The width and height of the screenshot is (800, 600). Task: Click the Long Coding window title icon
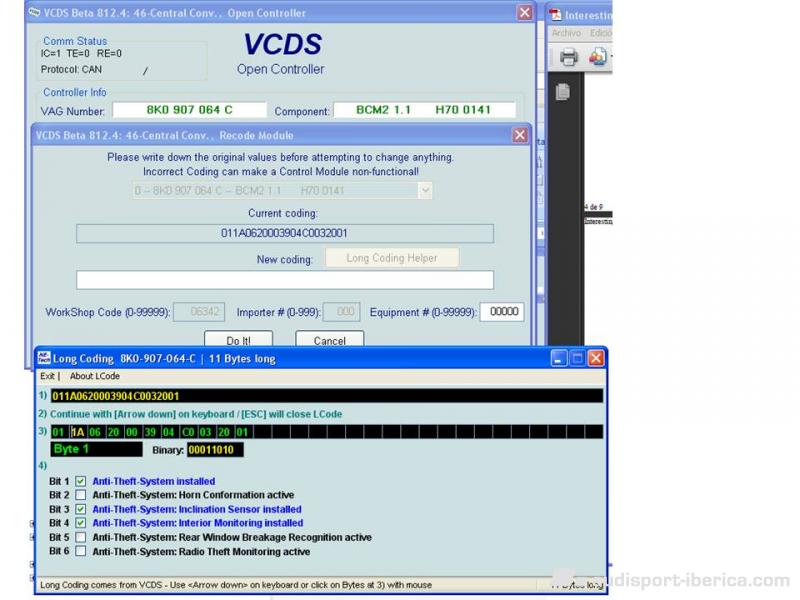(44, 358)
